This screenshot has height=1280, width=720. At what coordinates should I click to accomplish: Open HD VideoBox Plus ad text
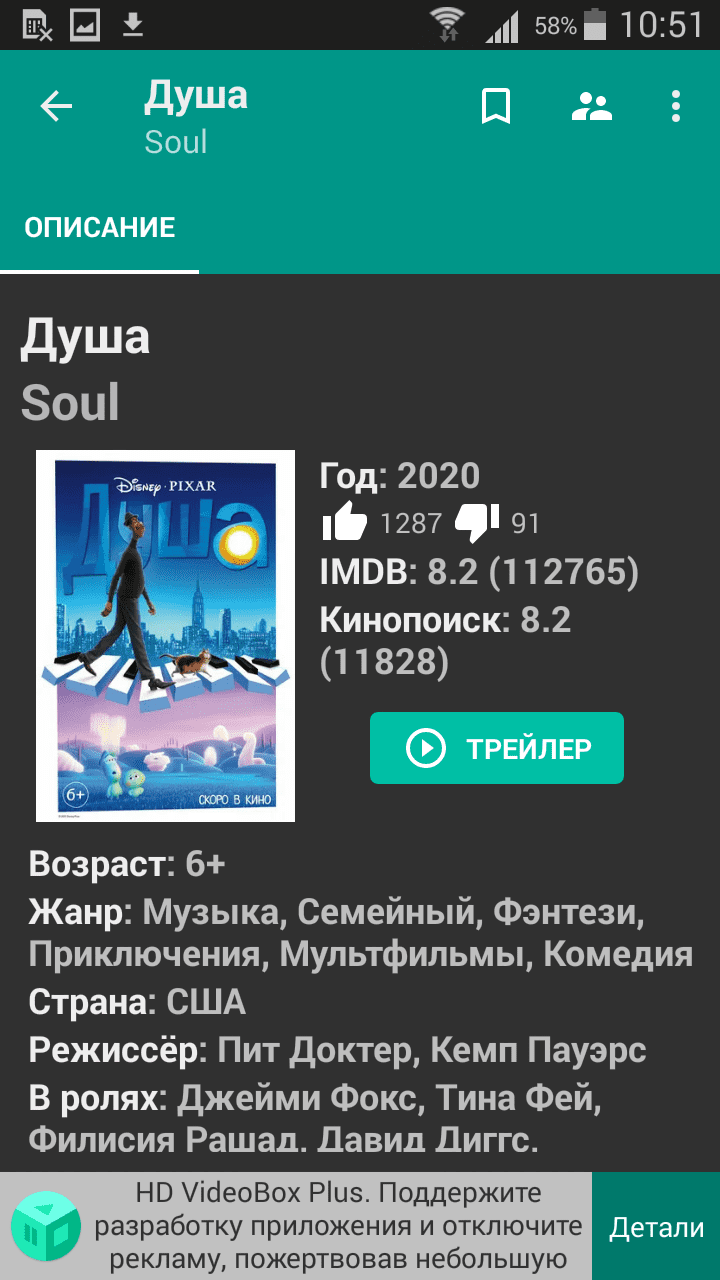pos(340,1226)
